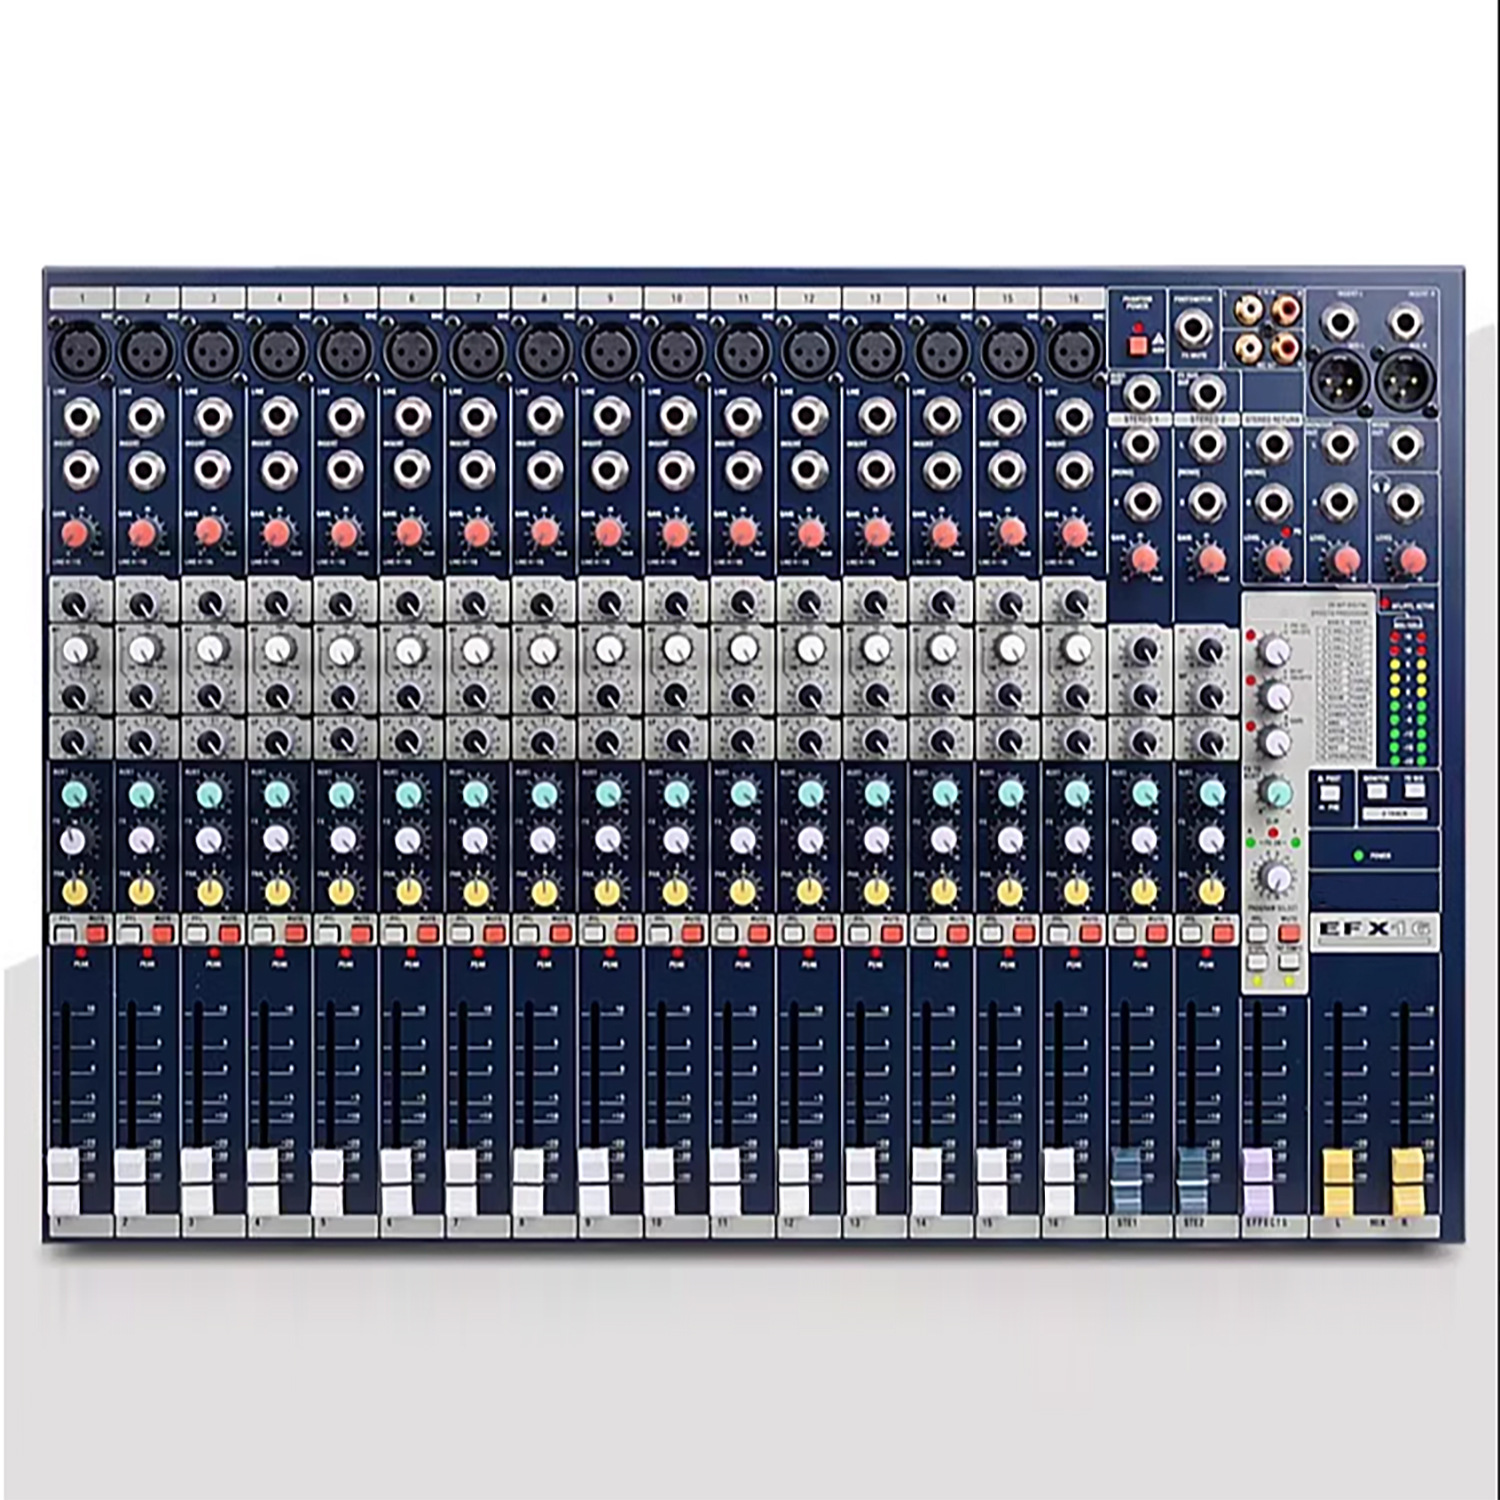1500x1500 pixels.
Task: Mute the effects section with red button
Action: [x=1289, y=935]
